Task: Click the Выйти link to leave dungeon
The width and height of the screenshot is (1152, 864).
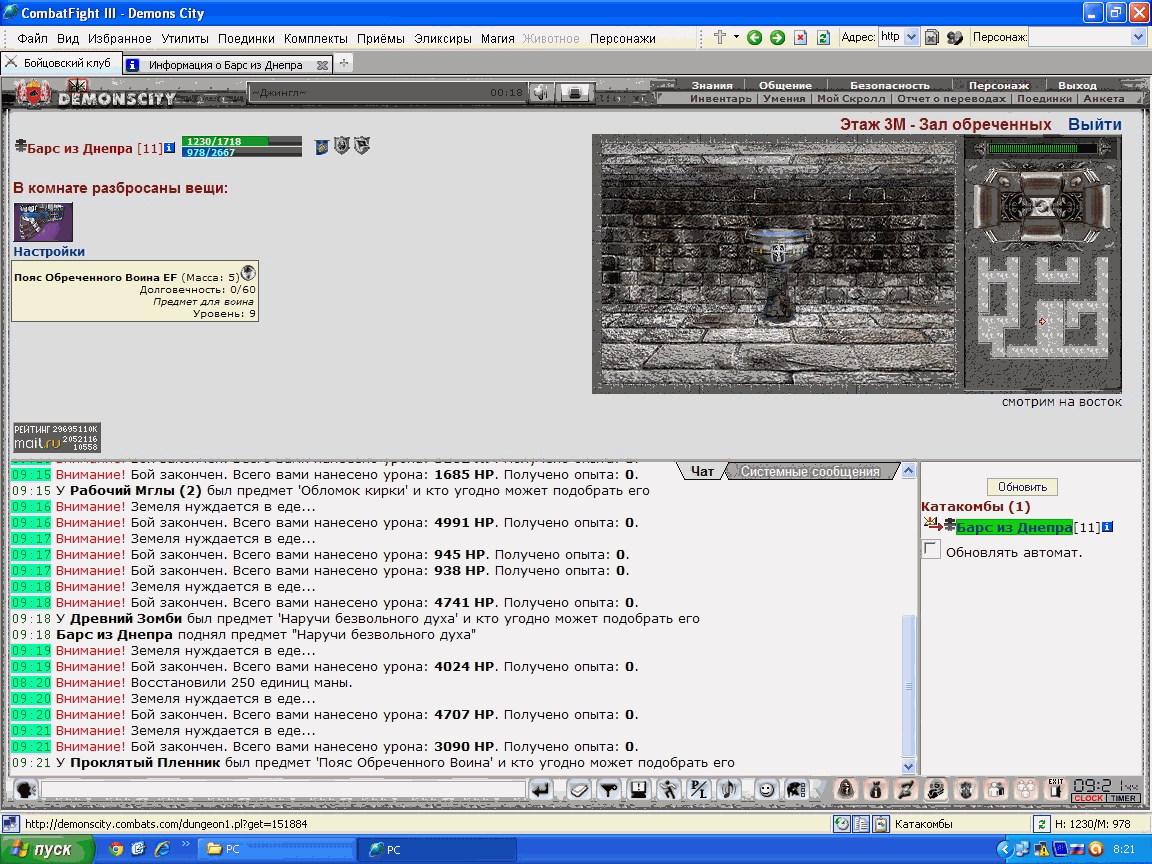Action: tap(1095, 124)
